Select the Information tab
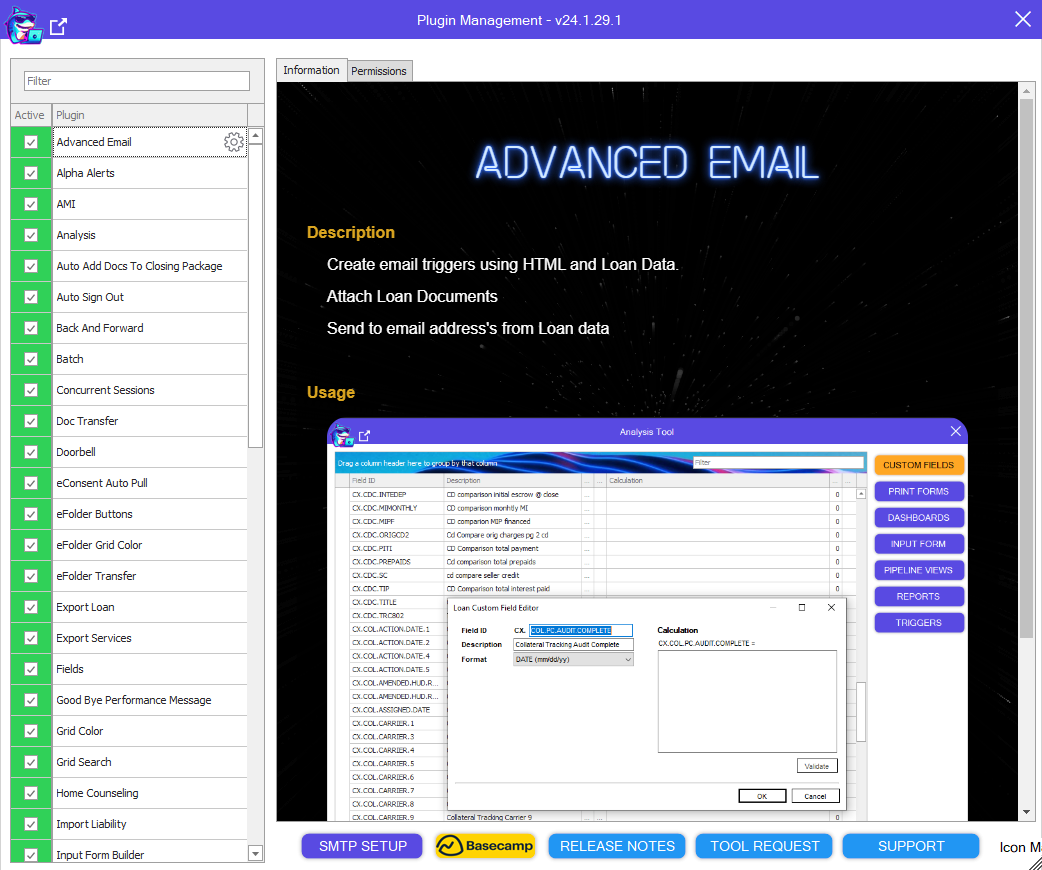This screenshot has height=870, width=1042. pos(311,70)
